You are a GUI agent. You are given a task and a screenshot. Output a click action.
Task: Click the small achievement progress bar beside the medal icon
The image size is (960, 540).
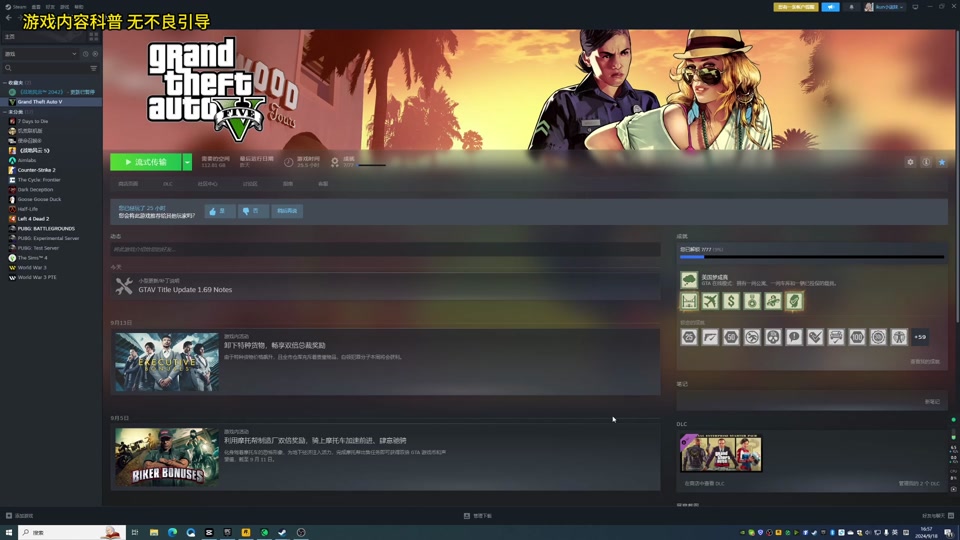[x=372, y=165]
